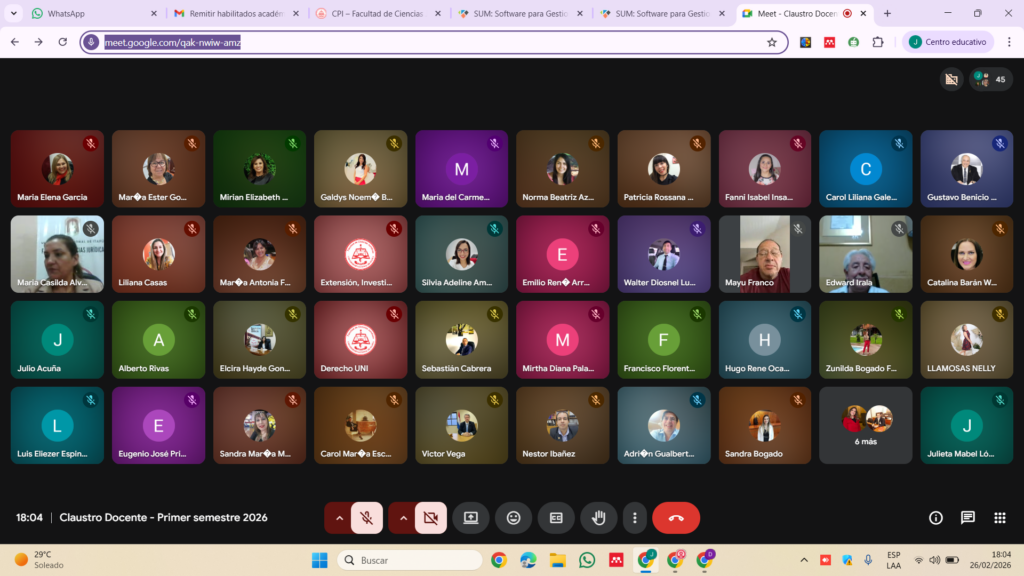The width and height of the screenshot is (1024, 576).
Task: Expand video settings arrow beside camera
Action: click(403, 518)
